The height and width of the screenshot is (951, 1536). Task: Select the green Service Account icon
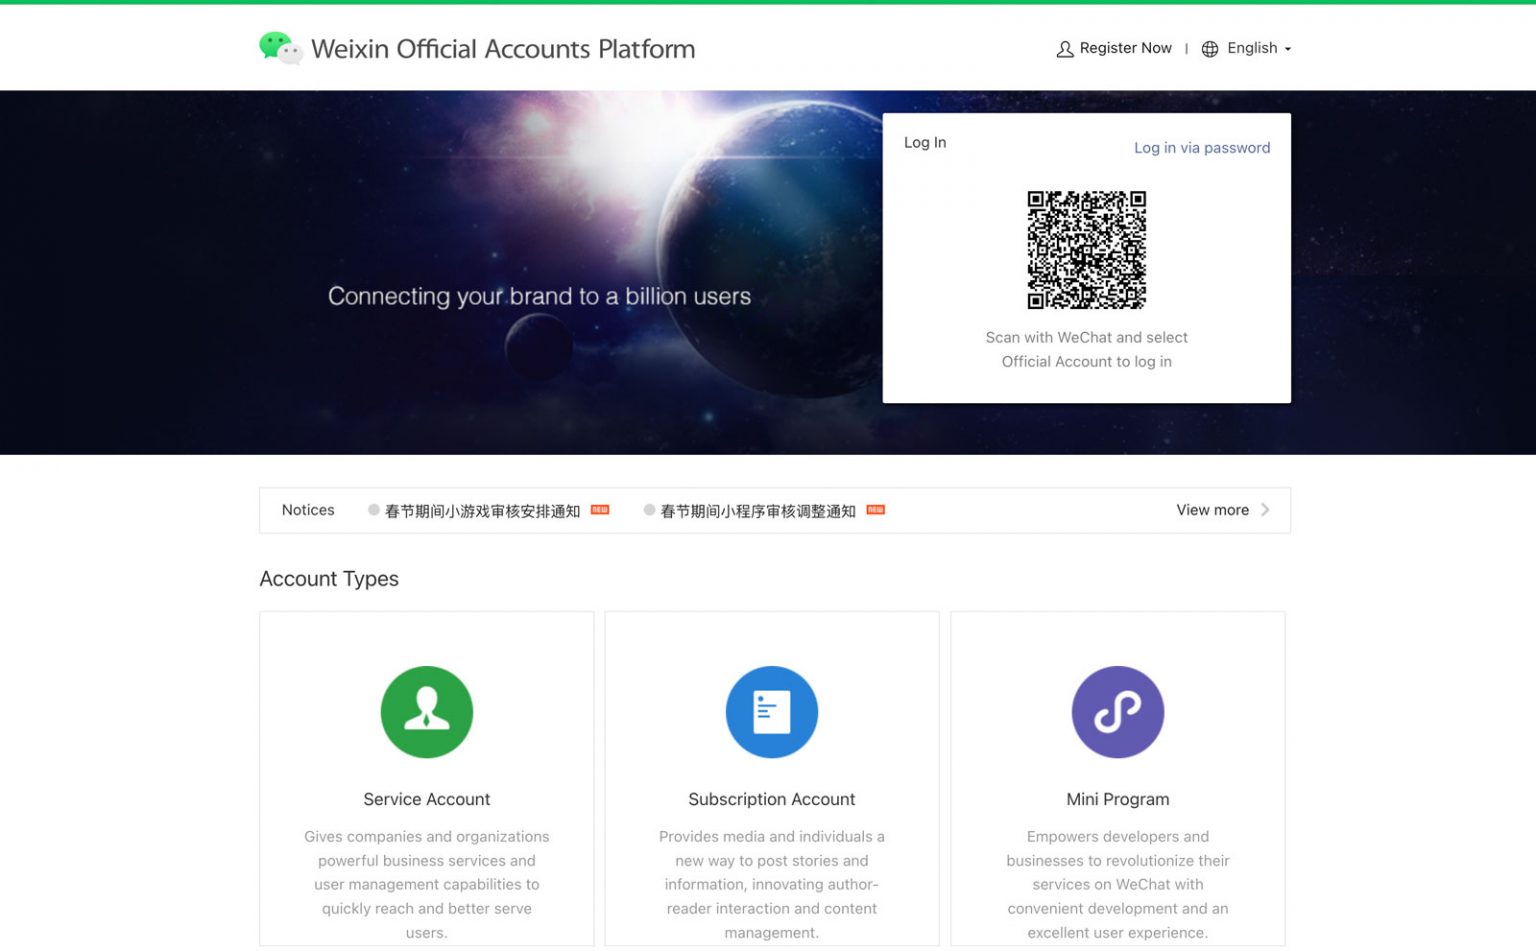[427, 712]
